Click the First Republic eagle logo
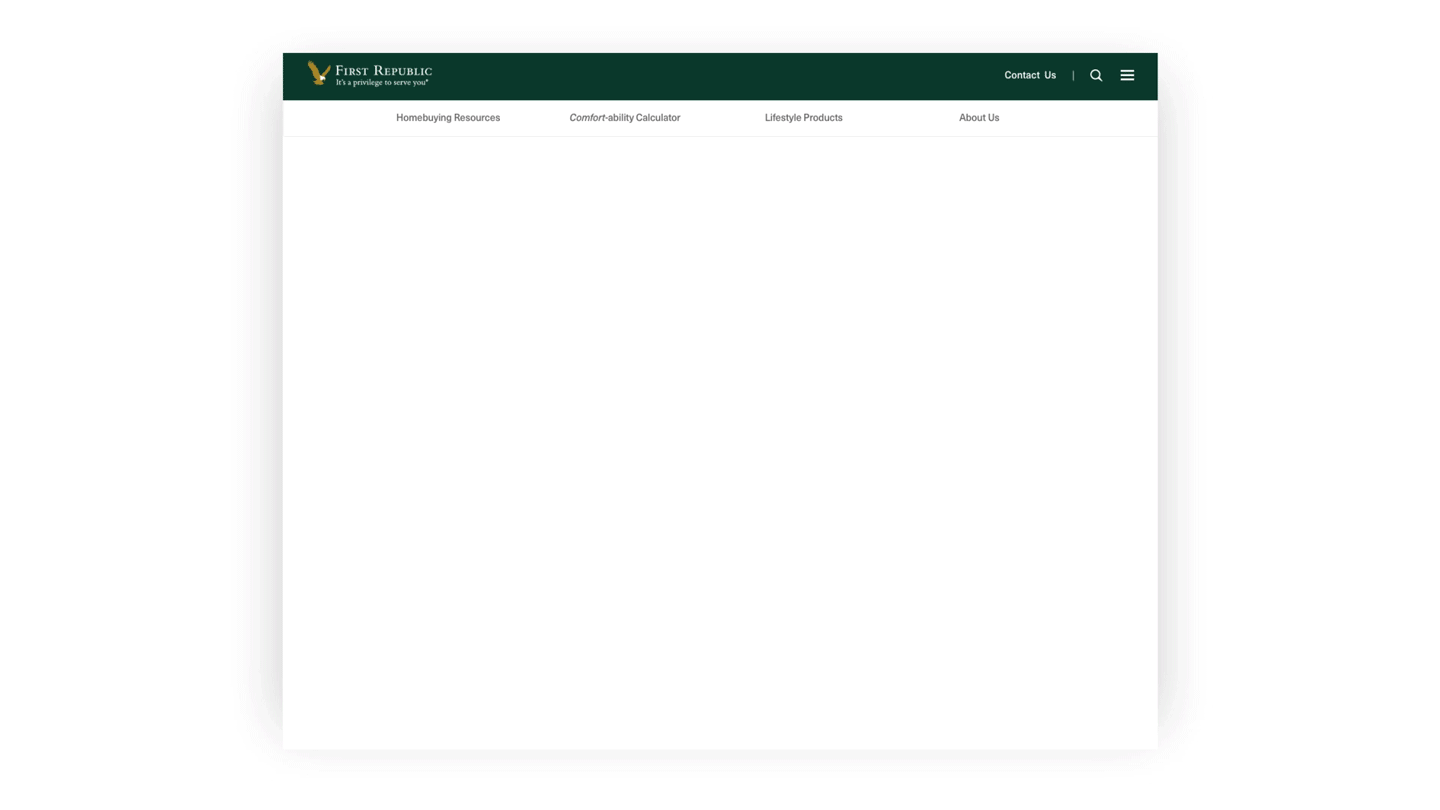 [x=369, y=74]
